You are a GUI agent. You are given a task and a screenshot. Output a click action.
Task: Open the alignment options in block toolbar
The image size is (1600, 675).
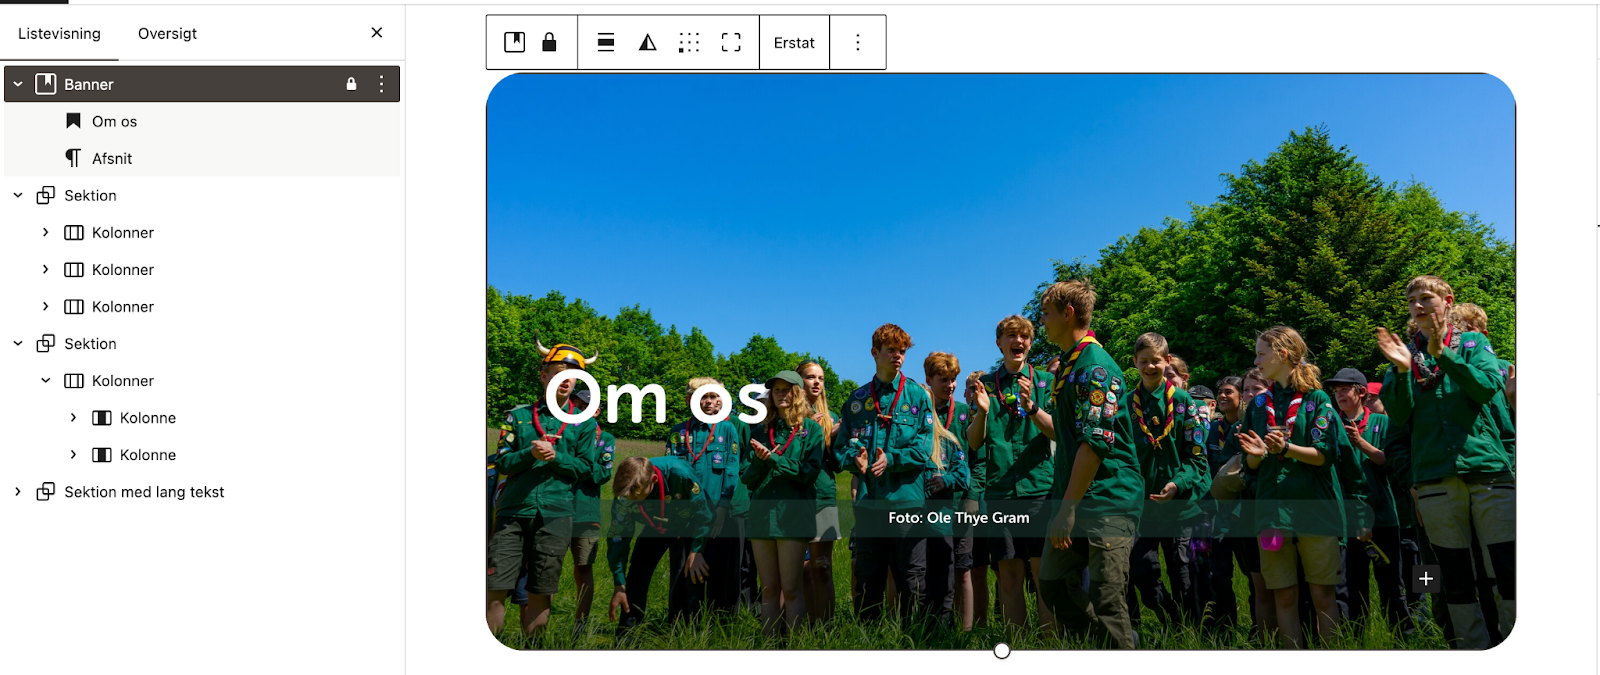pos(606,42)
